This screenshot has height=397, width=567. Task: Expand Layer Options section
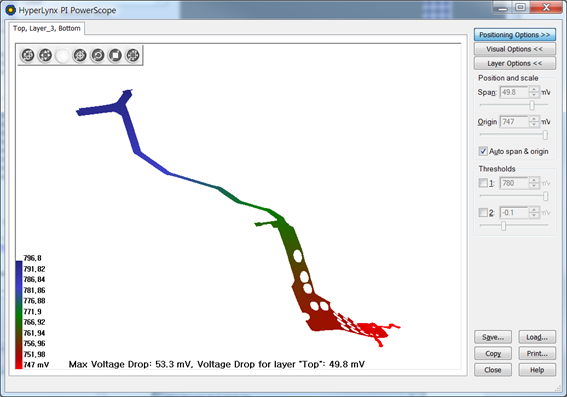pyautogui.click(x=515, y=63)
